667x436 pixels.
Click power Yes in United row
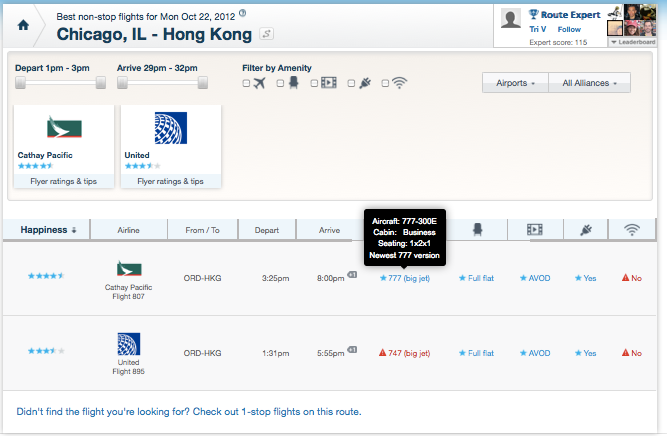585,353
